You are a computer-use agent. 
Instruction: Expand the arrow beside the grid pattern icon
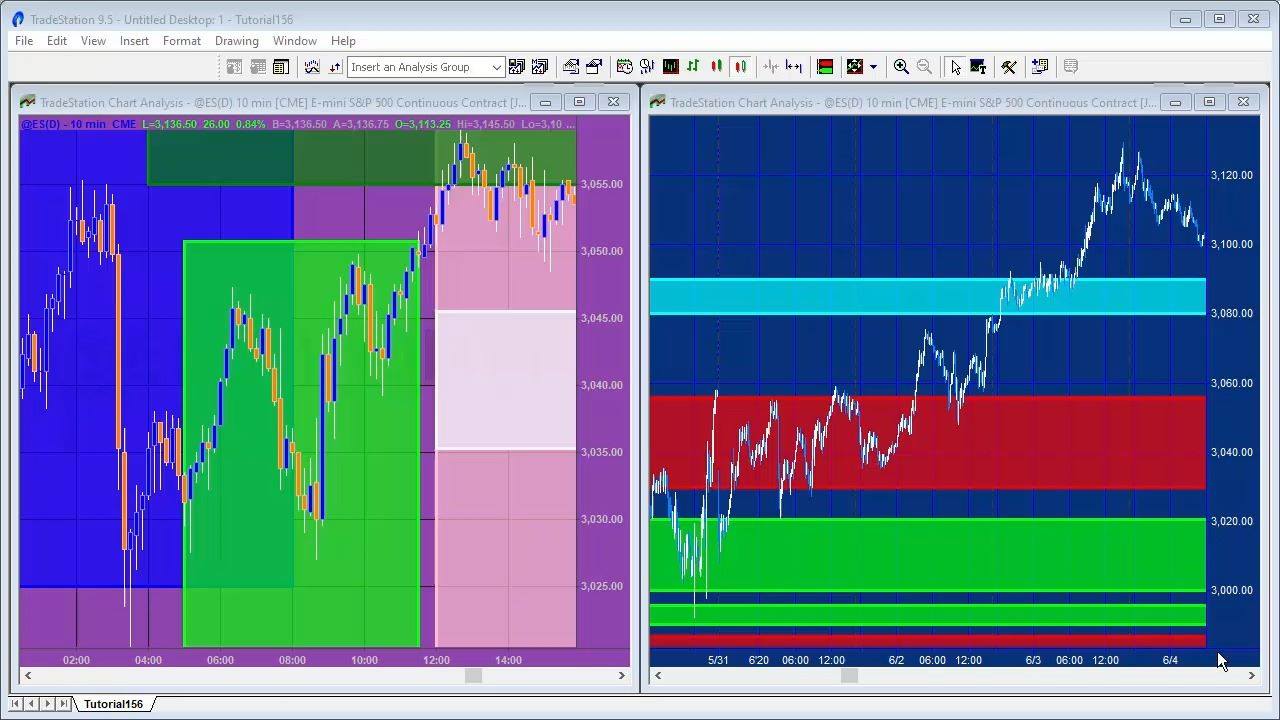(x=873, y=67)
